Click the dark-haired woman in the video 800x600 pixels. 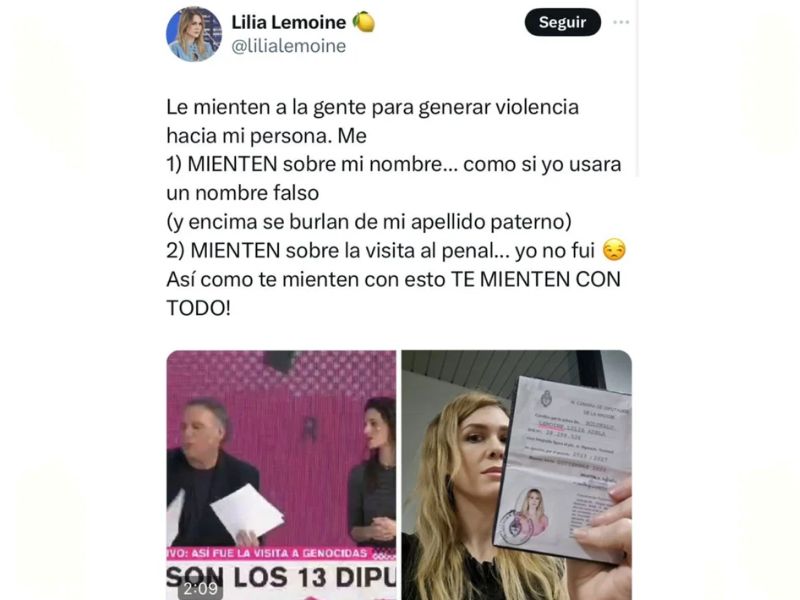tap(373, 472)
